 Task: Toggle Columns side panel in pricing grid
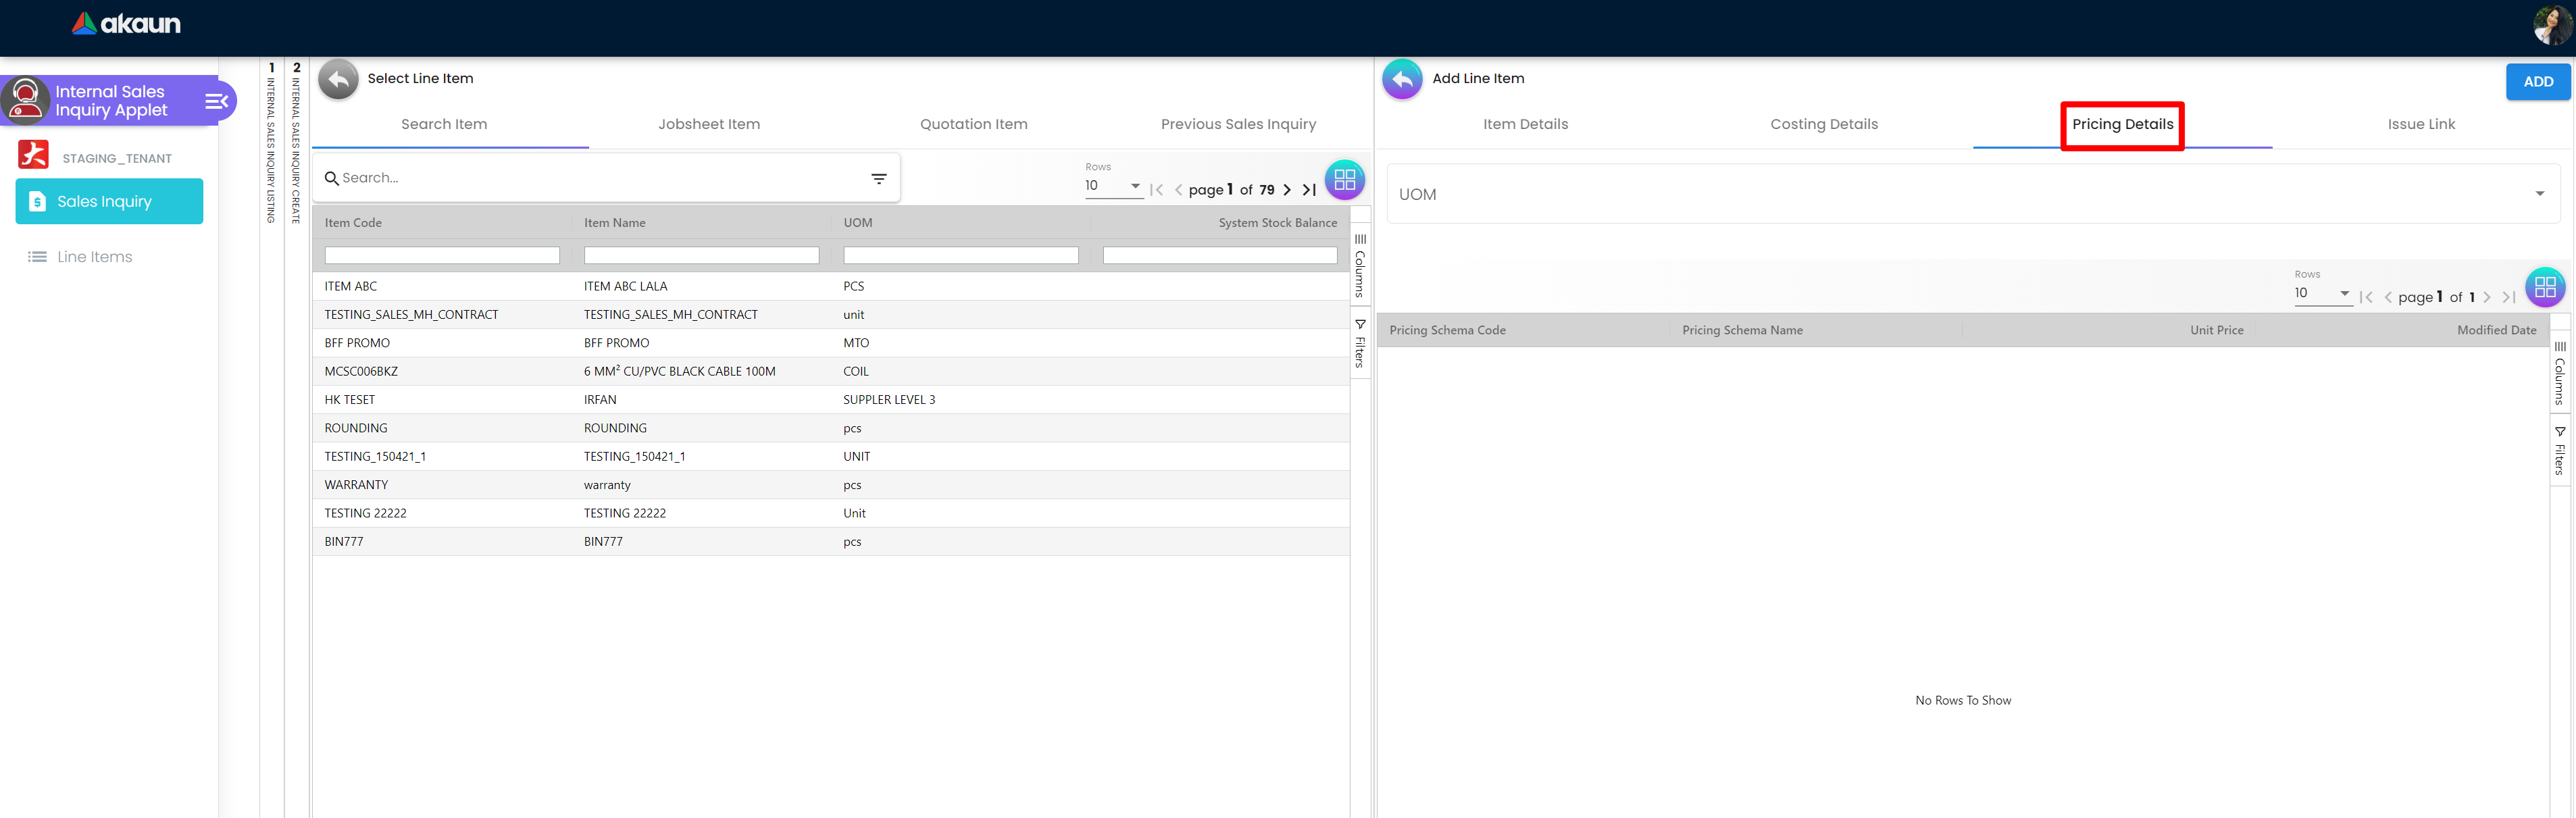(2559, 373)
